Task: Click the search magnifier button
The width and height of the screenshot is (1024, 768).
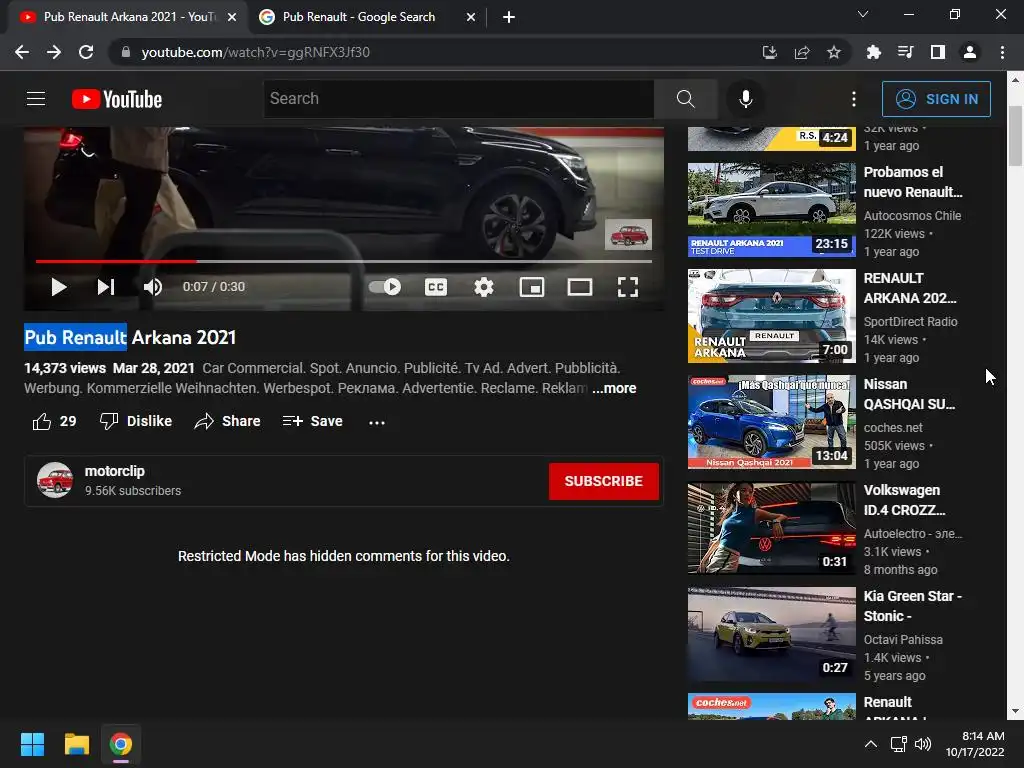Action: point(686,99)
